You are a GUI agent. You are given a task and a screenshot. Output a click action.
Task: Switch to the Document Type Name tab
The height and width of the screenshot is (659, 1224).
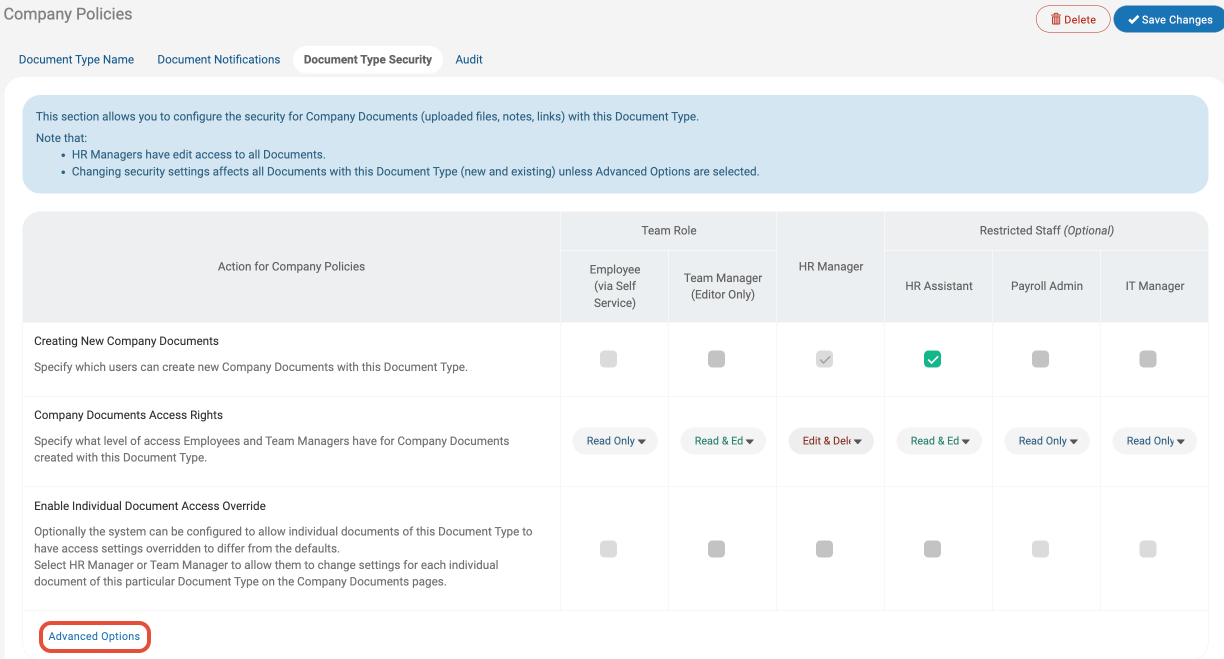point(76,59)
